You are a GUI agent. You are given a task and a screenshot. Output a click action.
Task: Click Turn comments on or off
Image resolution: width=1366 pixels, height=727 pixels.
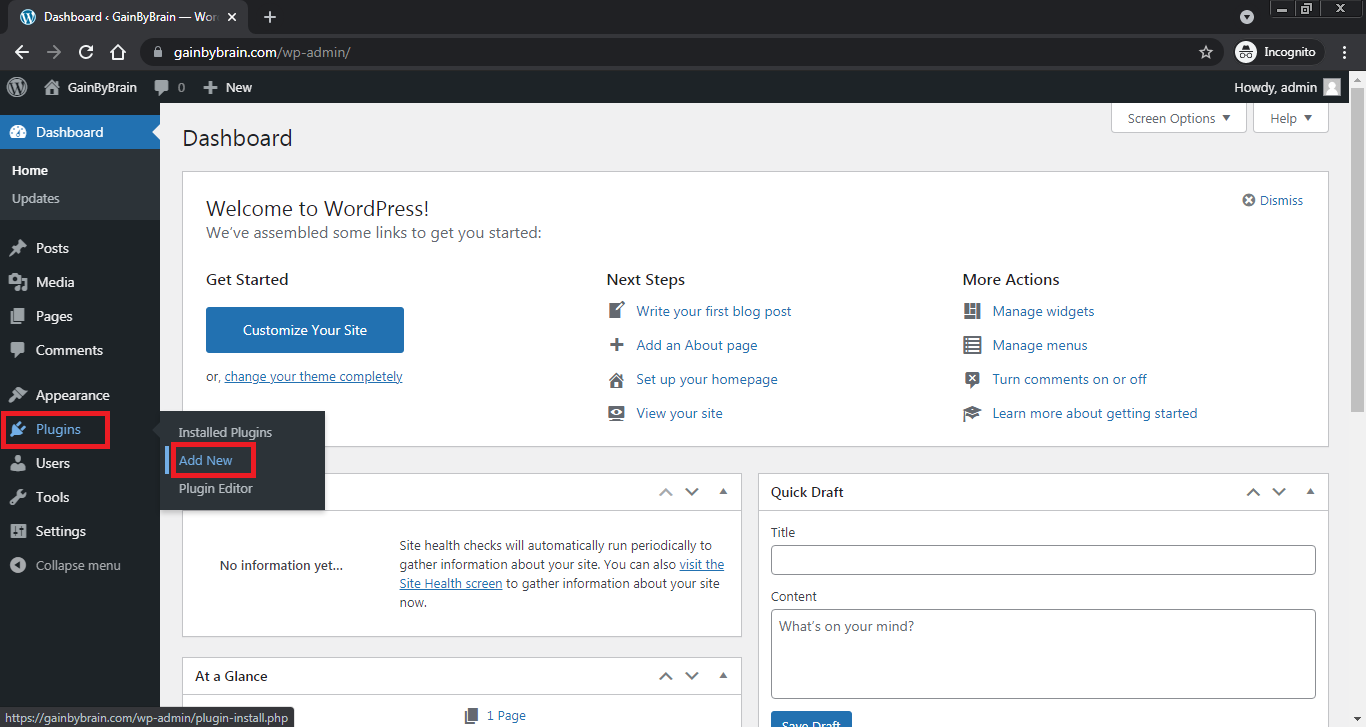(1069, 379)
